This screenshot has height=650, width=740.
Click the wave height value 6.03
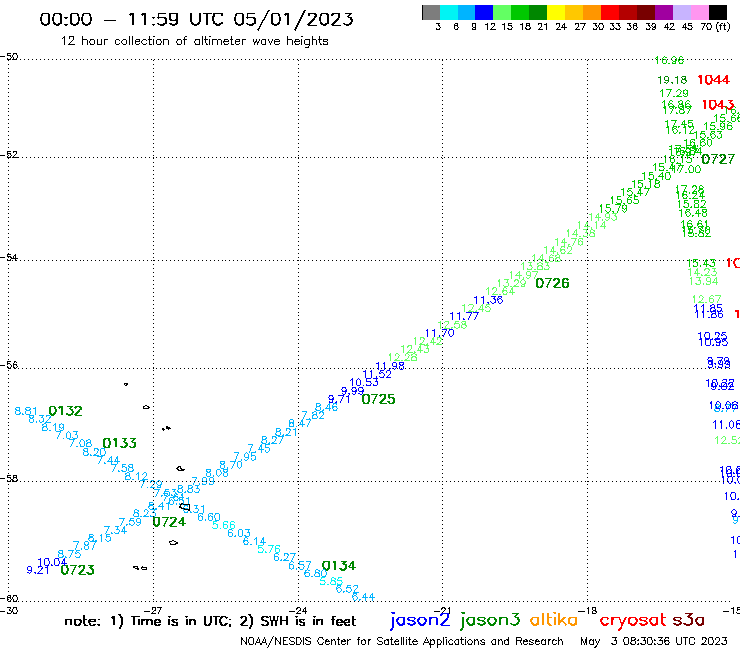click(239, 533)
